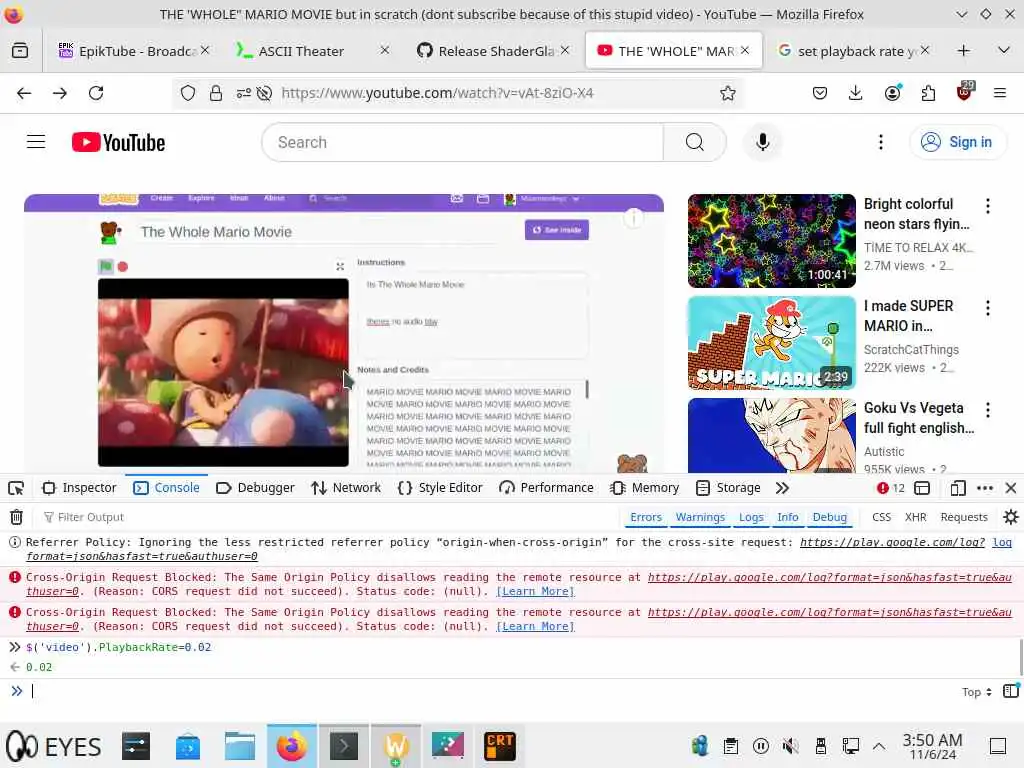The image size is (1024, 768).
Task: Click the YouTube search magnifier button
Action: click(695, 142)
